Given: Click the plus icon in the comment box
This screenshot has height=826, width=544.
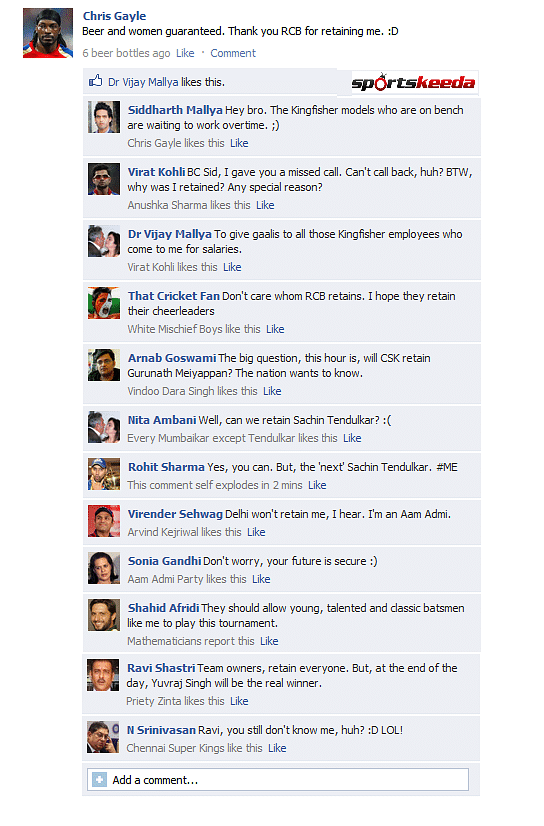Looking at the screenshot, I should point(99,780).
